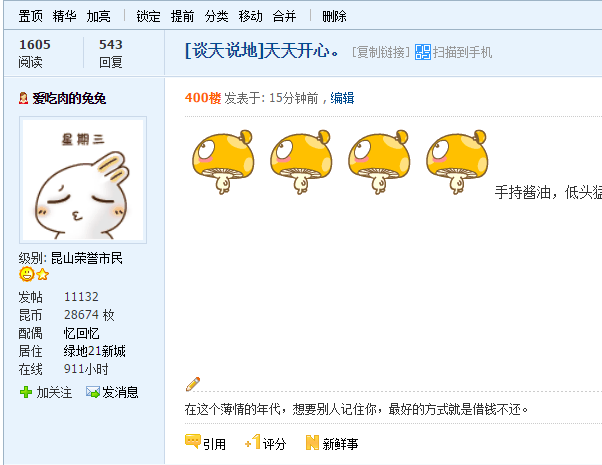The width and height of the screenshot is (602, 465).
Task: Select 删除 in the toolbar
Action: 334,17
